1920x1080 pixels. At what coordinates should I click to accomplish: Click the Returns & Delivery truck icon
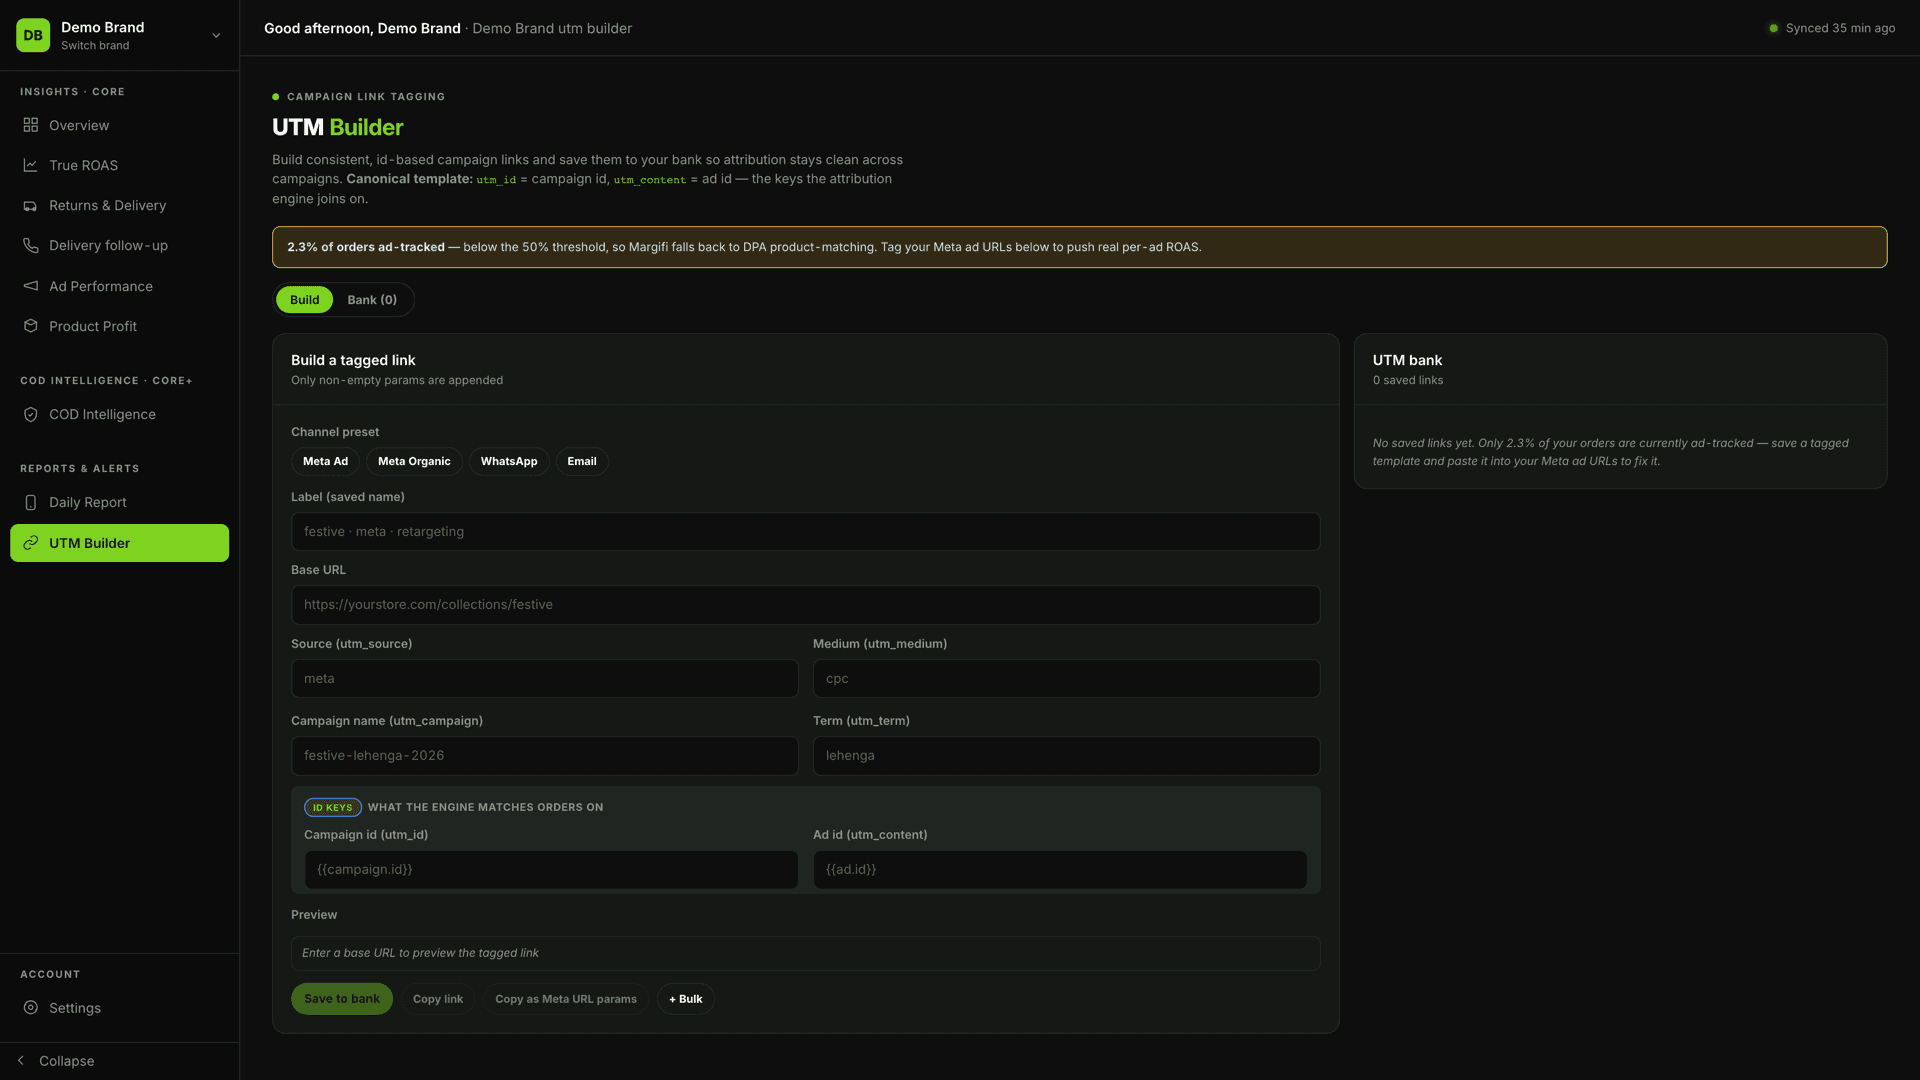[x=31, y=205]
